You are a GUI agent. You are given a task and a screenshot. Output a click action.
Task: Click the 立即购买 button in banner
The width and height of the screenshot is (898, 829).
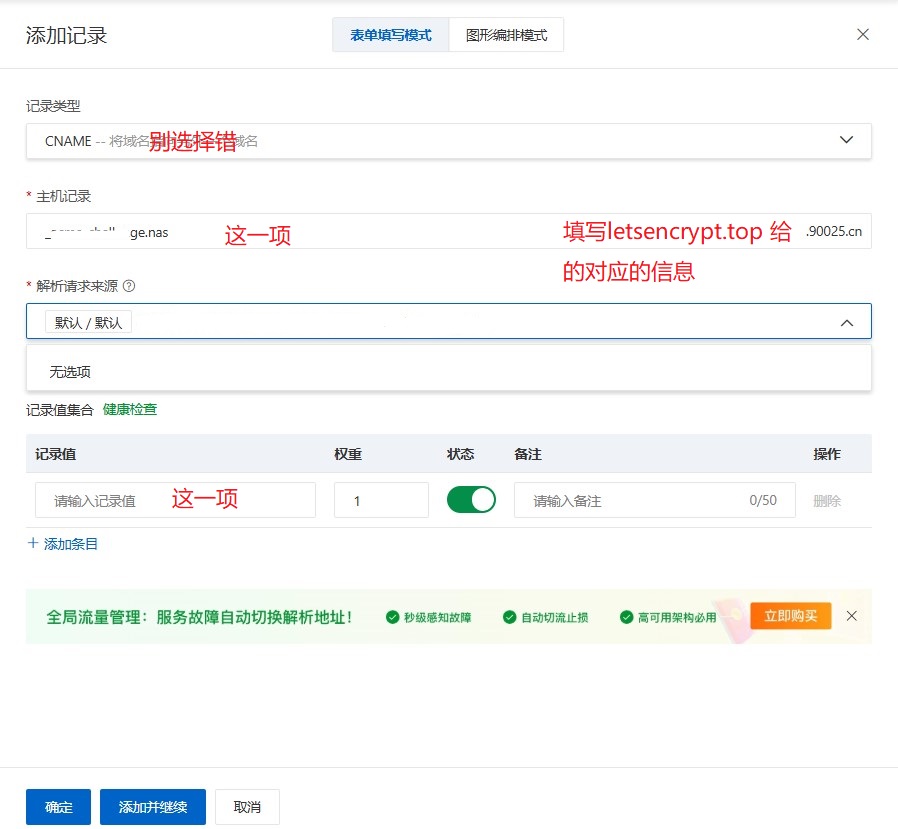[790, 616]
